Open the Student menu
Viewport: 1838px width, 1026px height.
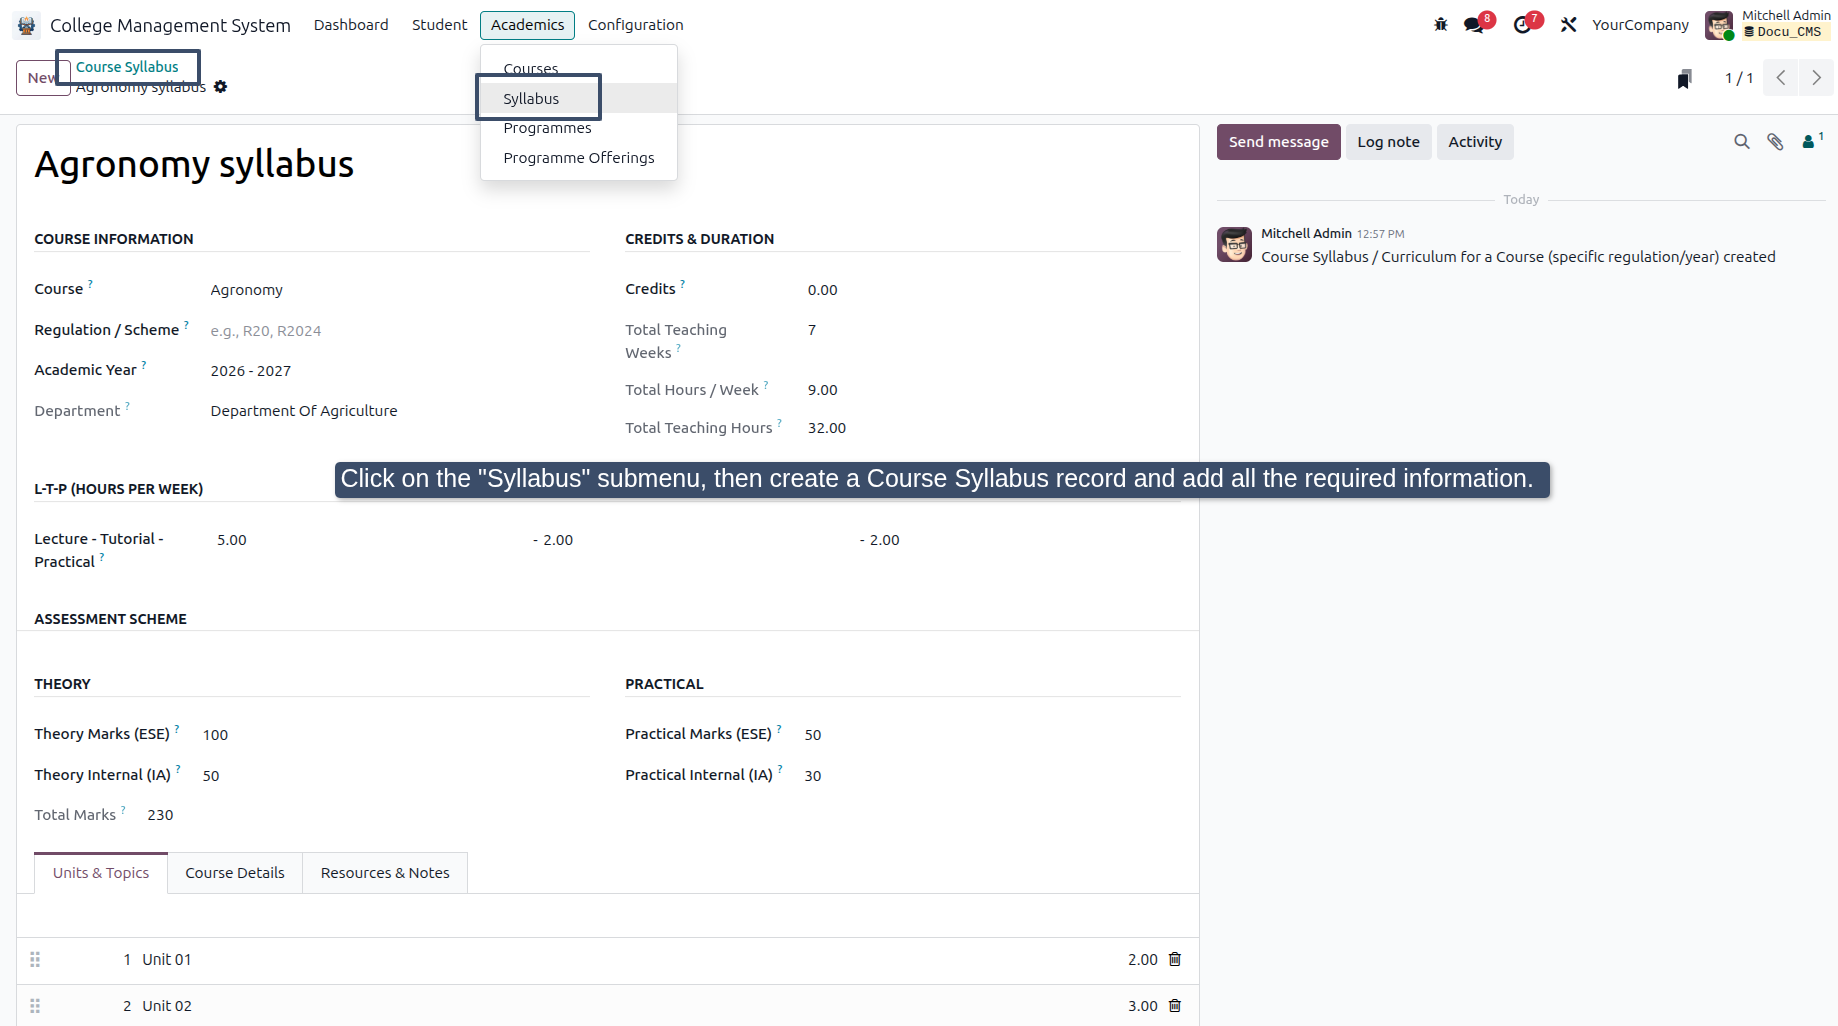(439, 25)
